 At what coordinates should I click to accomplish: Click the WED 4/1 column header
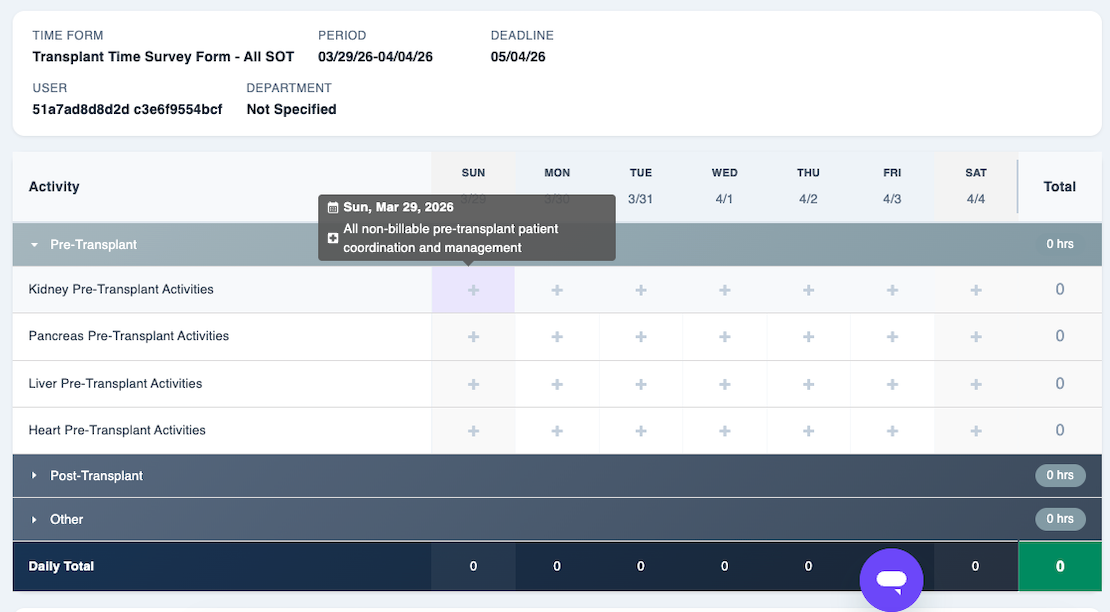[724, 186]
